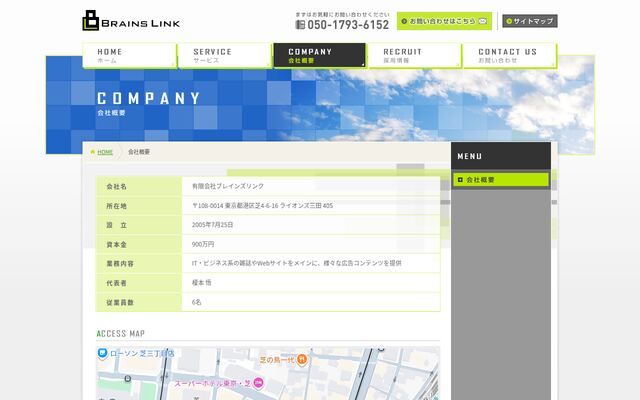Viewport: 640px width, 400px height.
Task: Click the ローソン芝三丁目店 map pin
Action: tap(102, 353)
